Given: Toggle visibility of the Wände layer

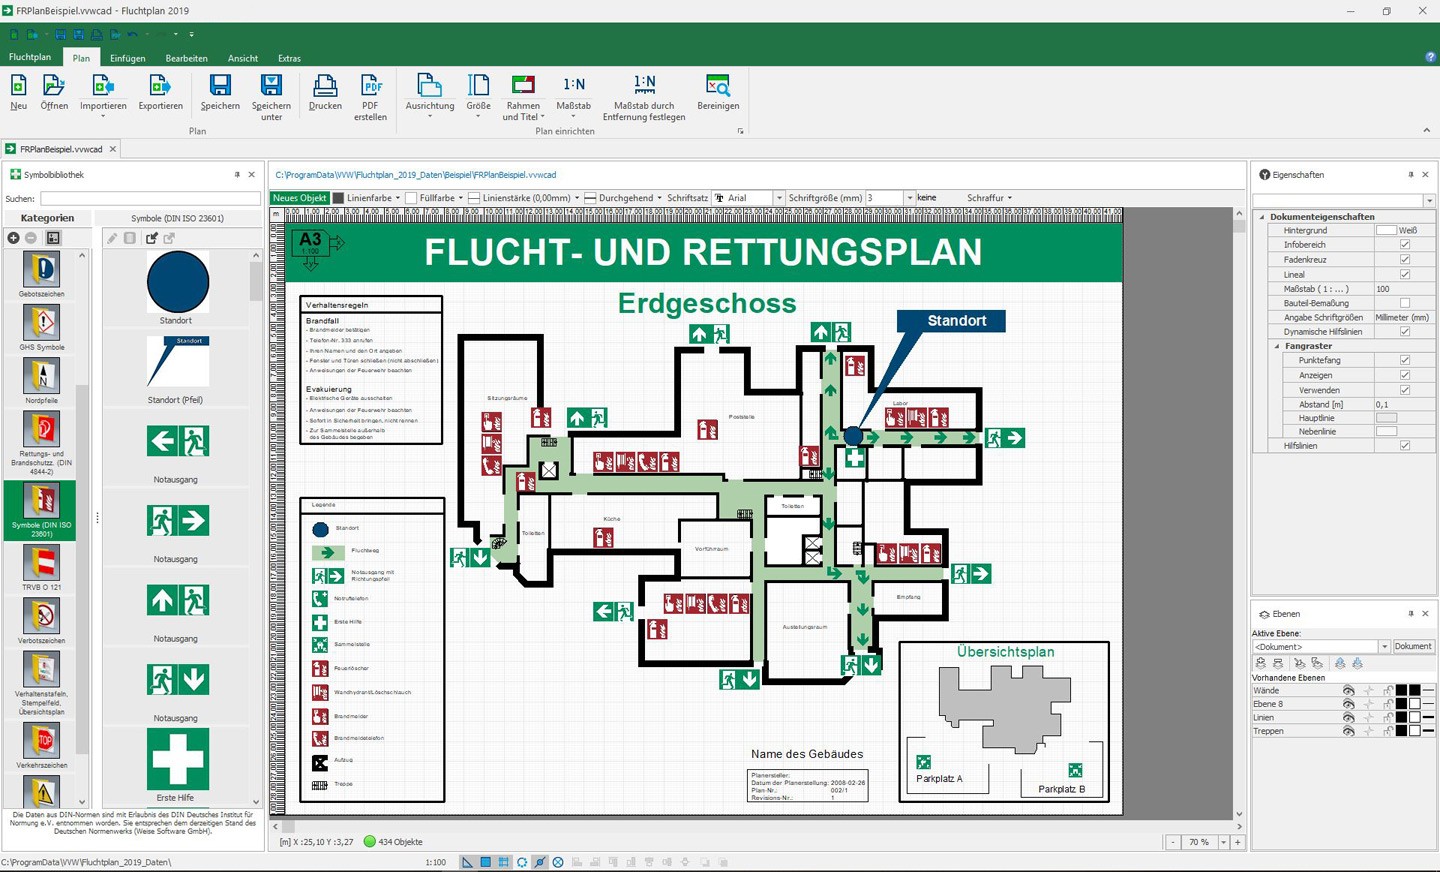Looking at the screenshot, I should pyautogui.click(x=1348, y=691).
